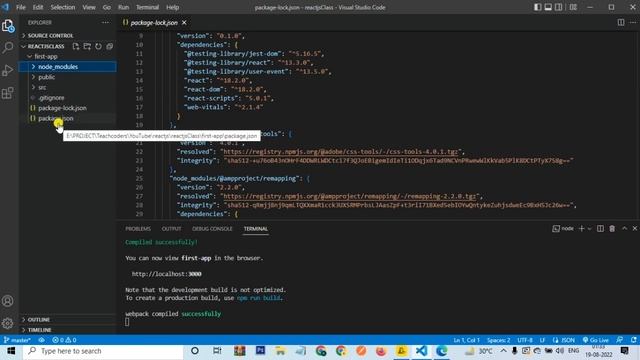The width and height of the screenshot is (640, 360).
Task: Select the node terminal instance label
Action: (563, 229)
